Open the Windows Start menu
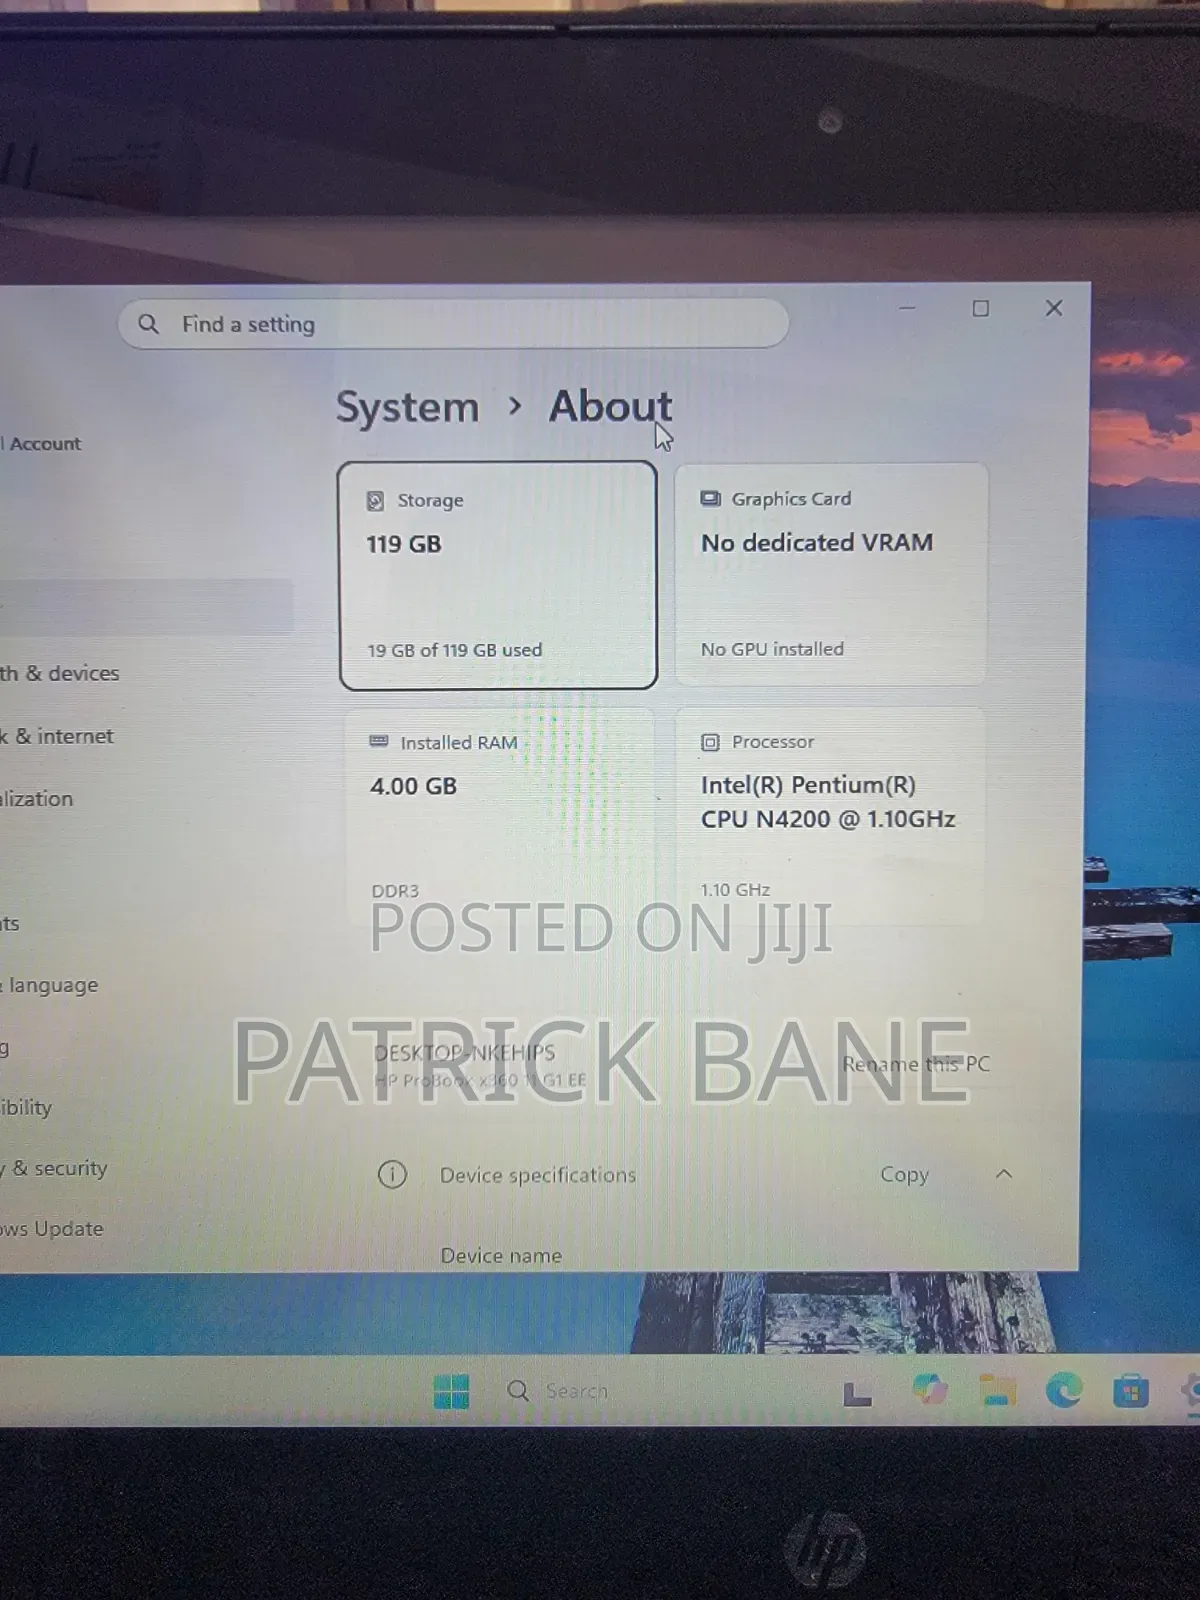Viewport: 1200px width, 1600px height. 451,1391
